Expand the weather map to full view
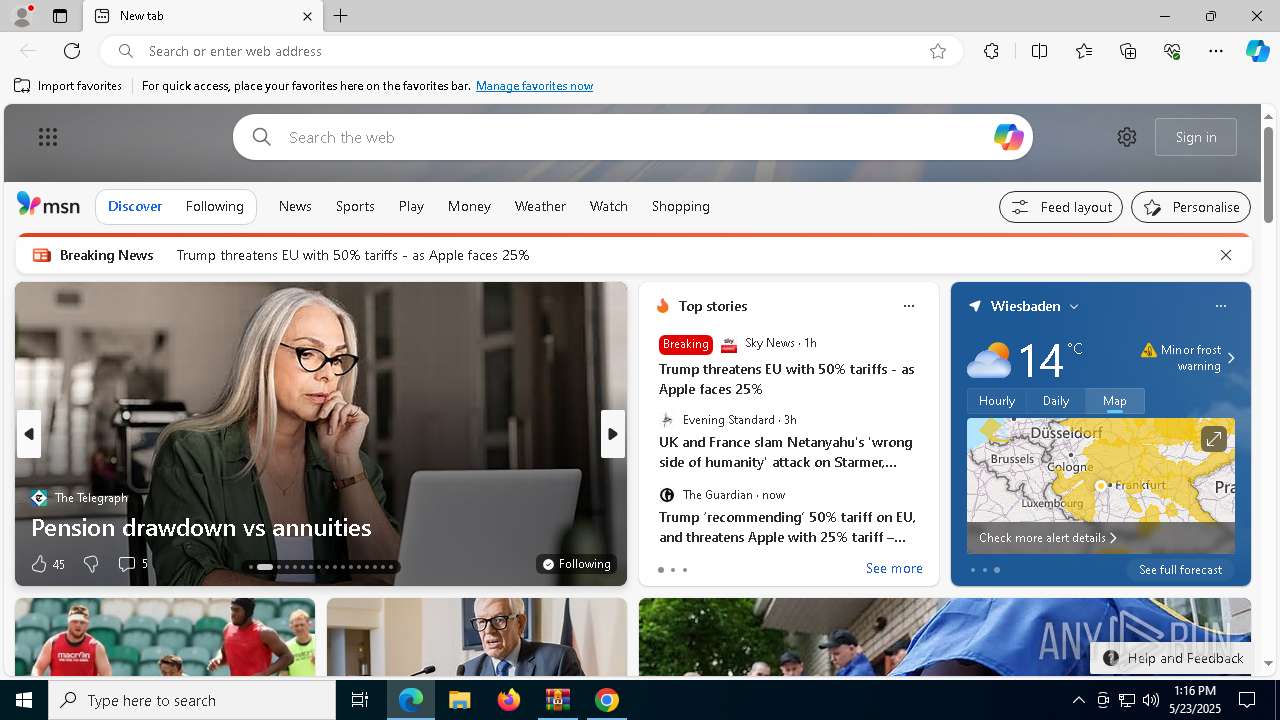 (x=1213, y=439)
